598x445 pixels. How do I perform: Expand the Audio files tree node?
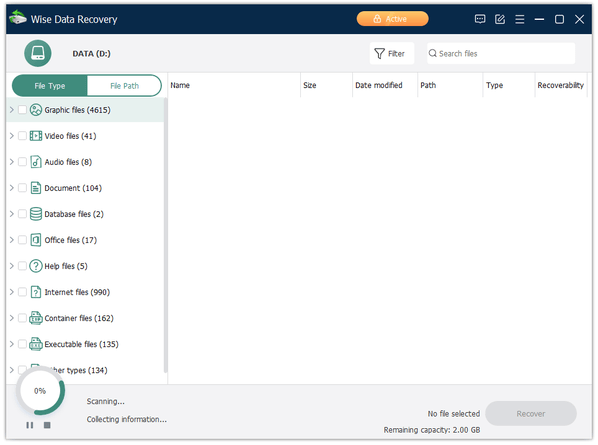click(11, 162)
